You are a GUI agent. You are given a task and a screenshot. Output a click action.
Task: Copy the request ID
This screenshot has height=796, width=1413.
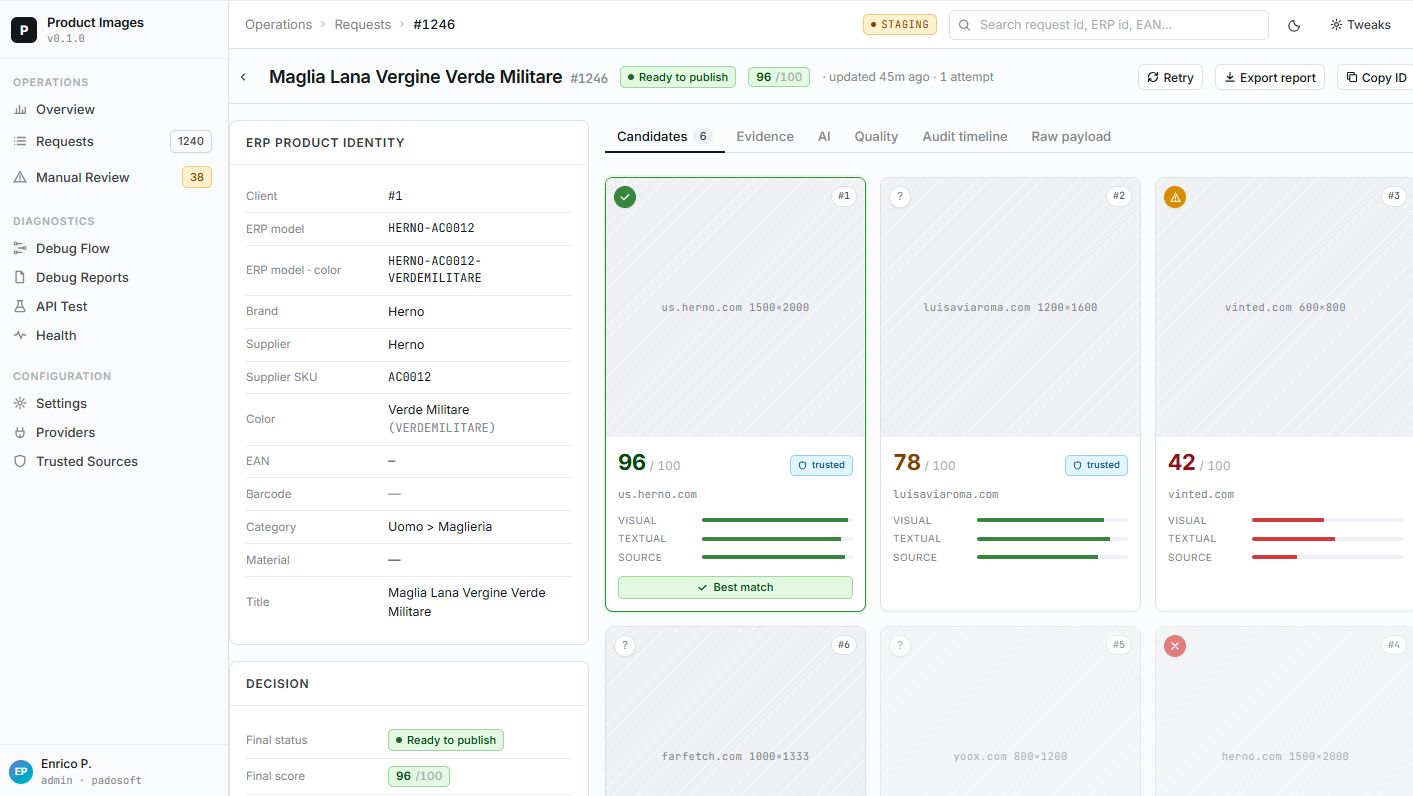click(1376, 77)
